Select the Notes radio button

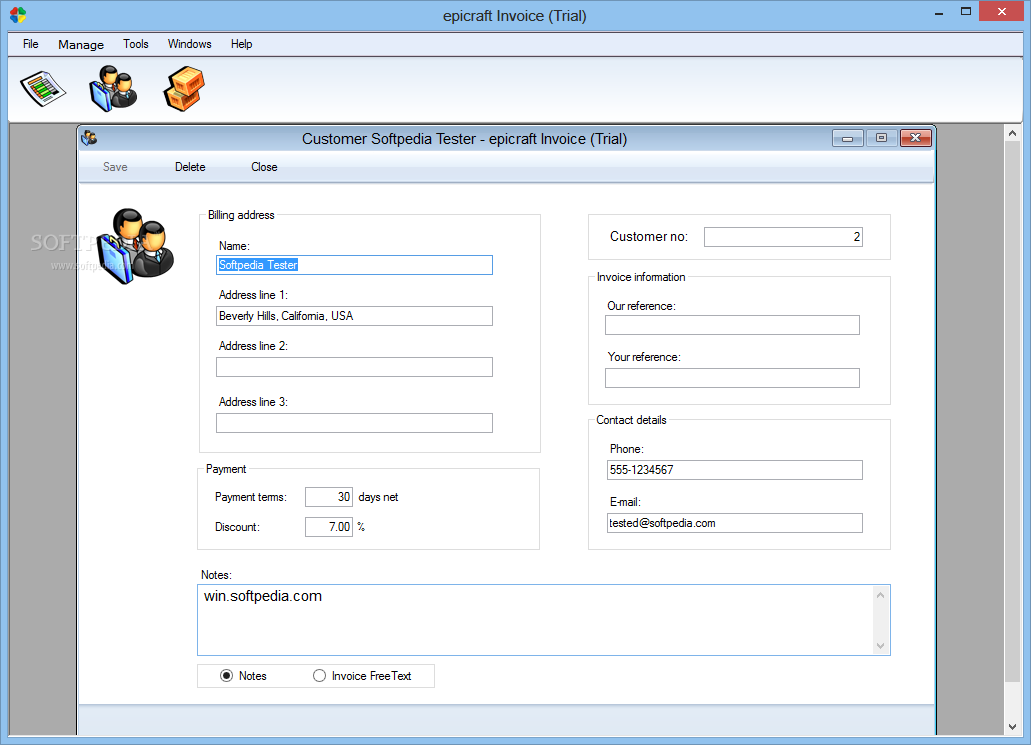226,676
